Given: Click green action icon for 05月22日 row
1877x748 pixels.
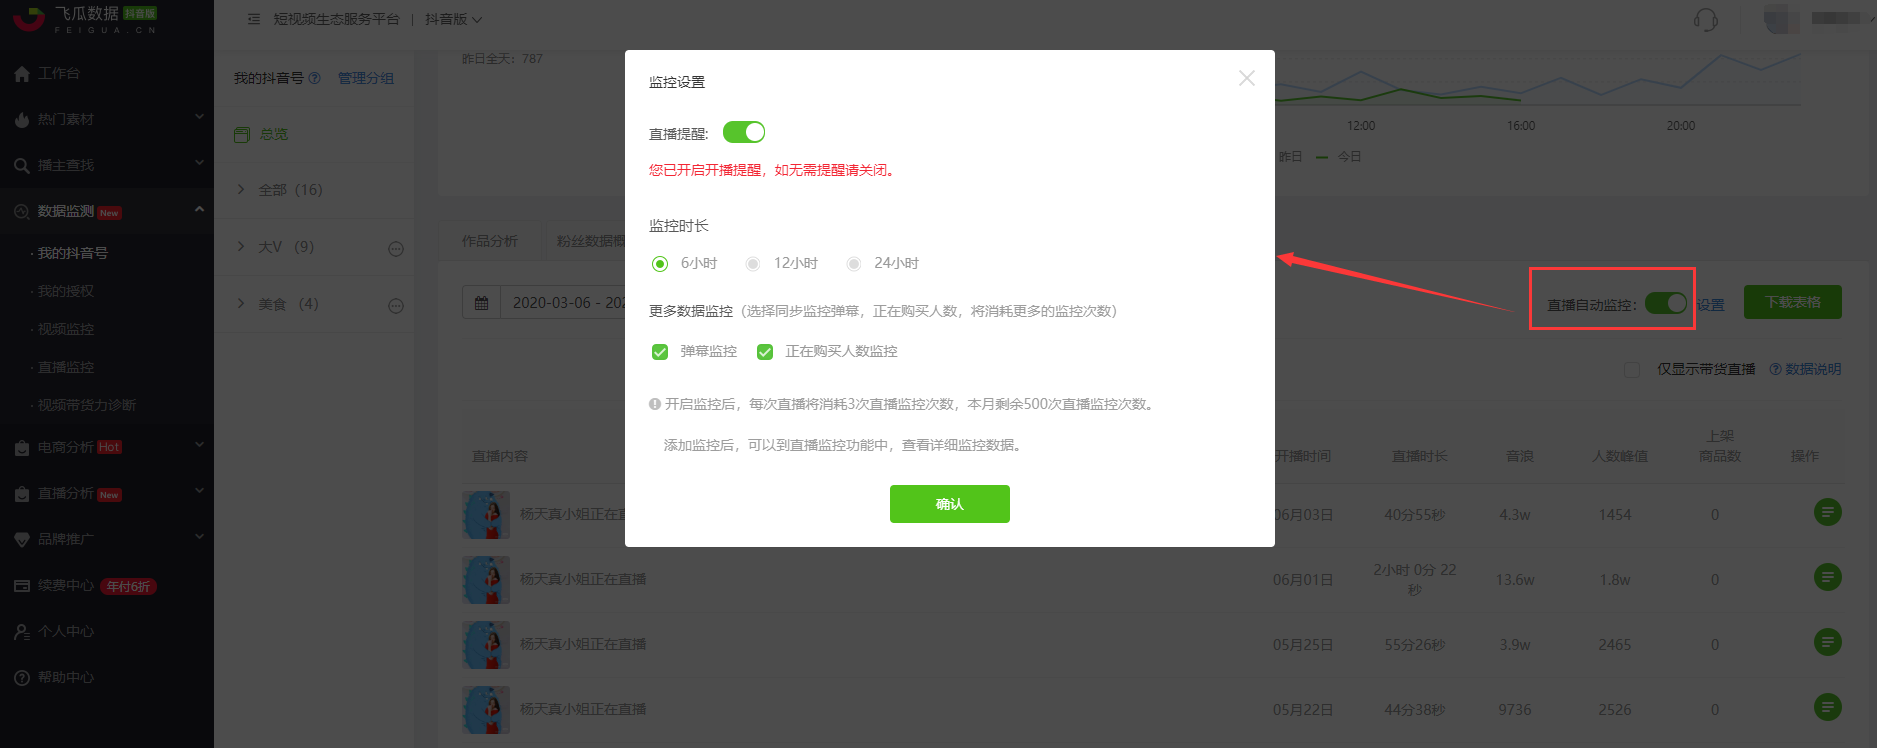Looking at the screenshot, I should [1828, 708].
